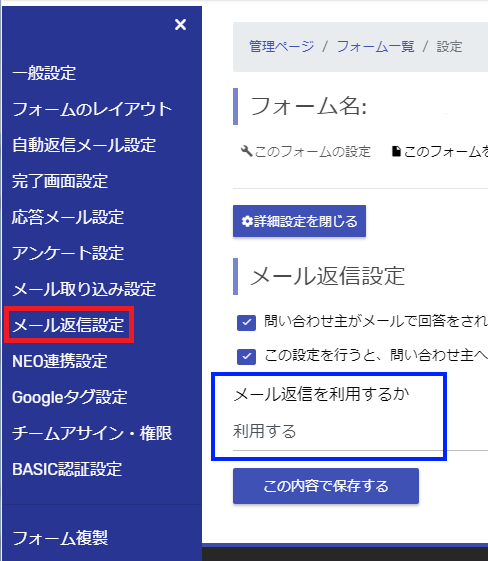Viewport: 488px width, 561px height.
Task: Open アンケート設定 in the sidebar
Action: [x=68, y=253]
